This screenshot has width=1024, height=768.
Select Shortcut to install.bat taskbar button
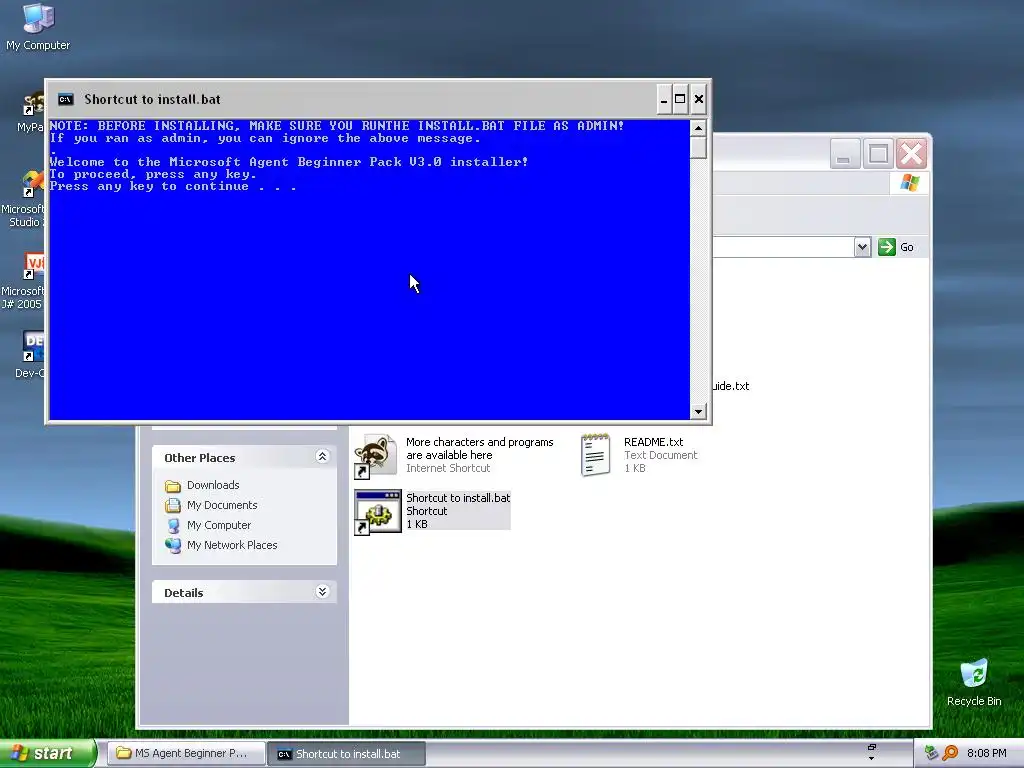[x=346, y=754]
